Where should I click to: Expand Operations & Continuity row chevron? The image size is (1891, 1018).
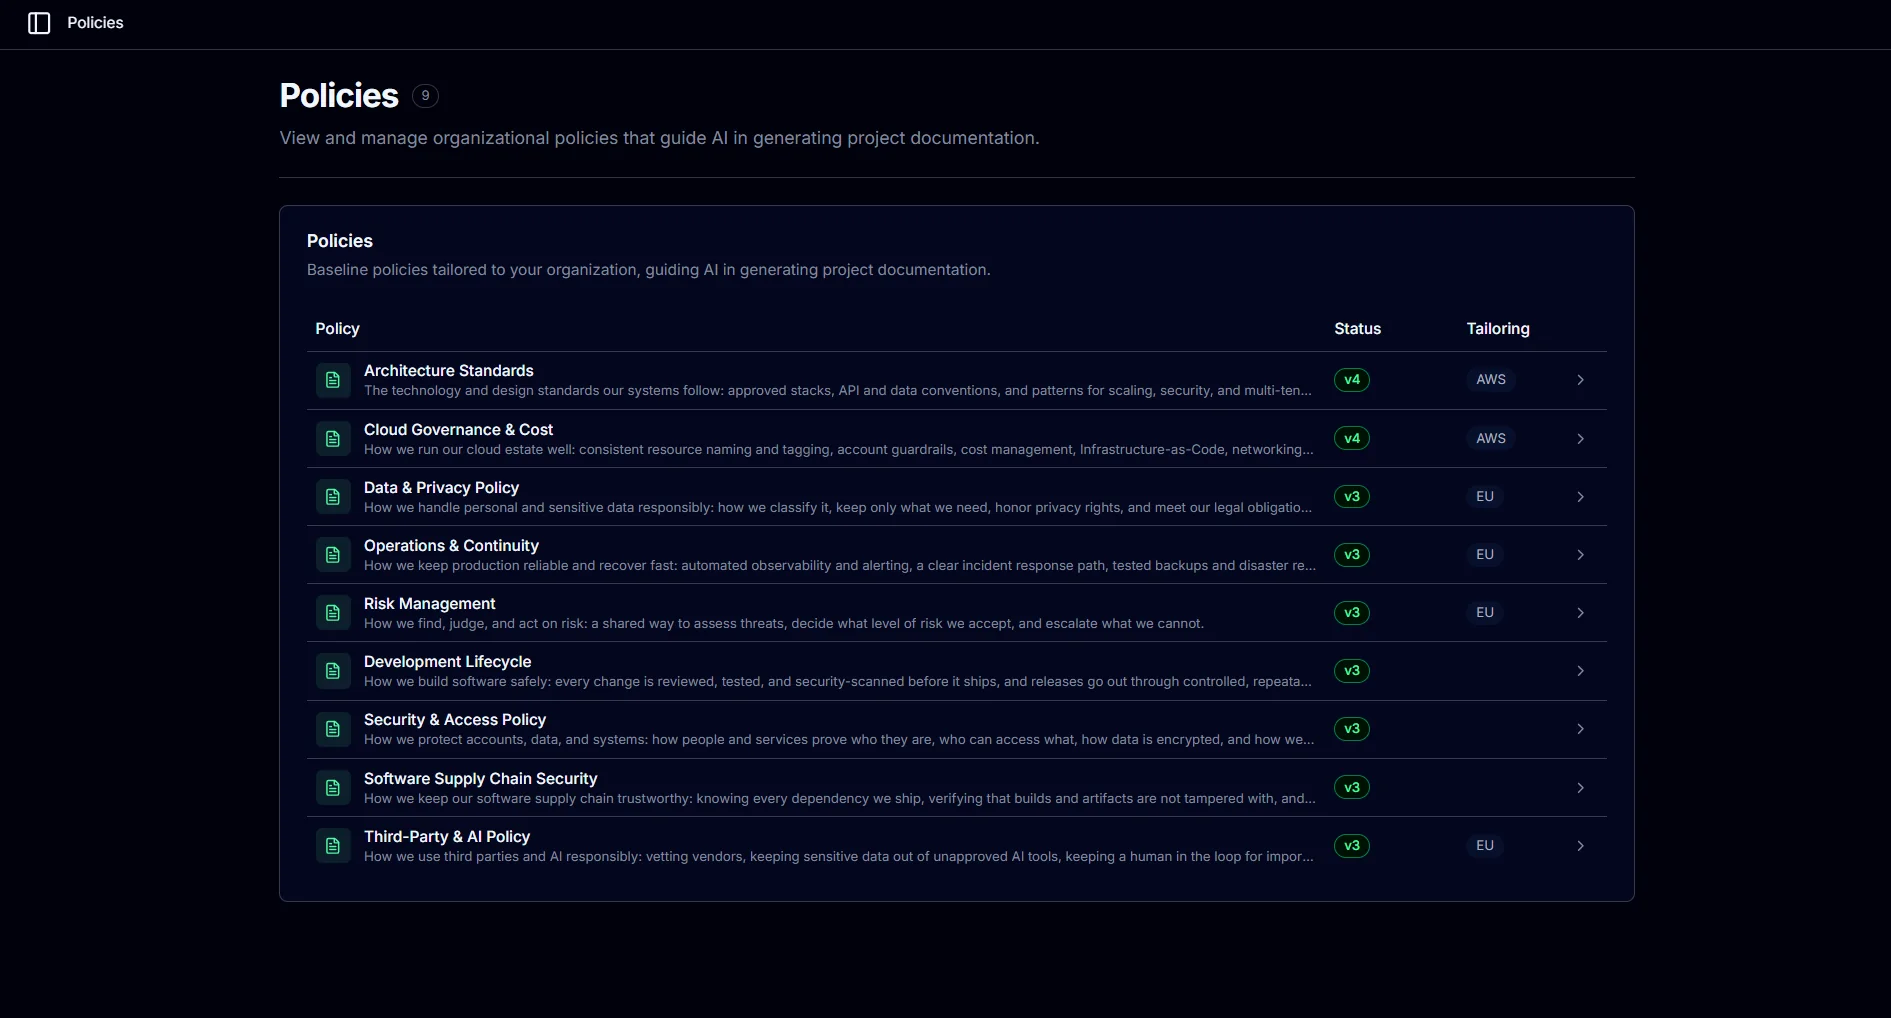[x=1580, y=555]
